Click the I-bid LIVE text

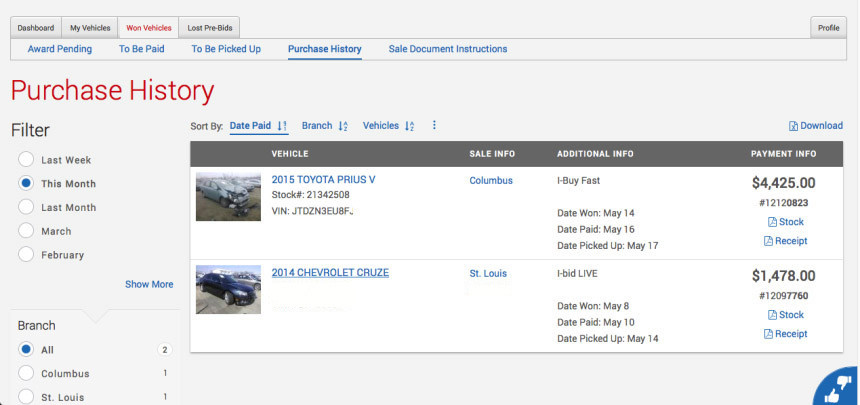(577, 273)
